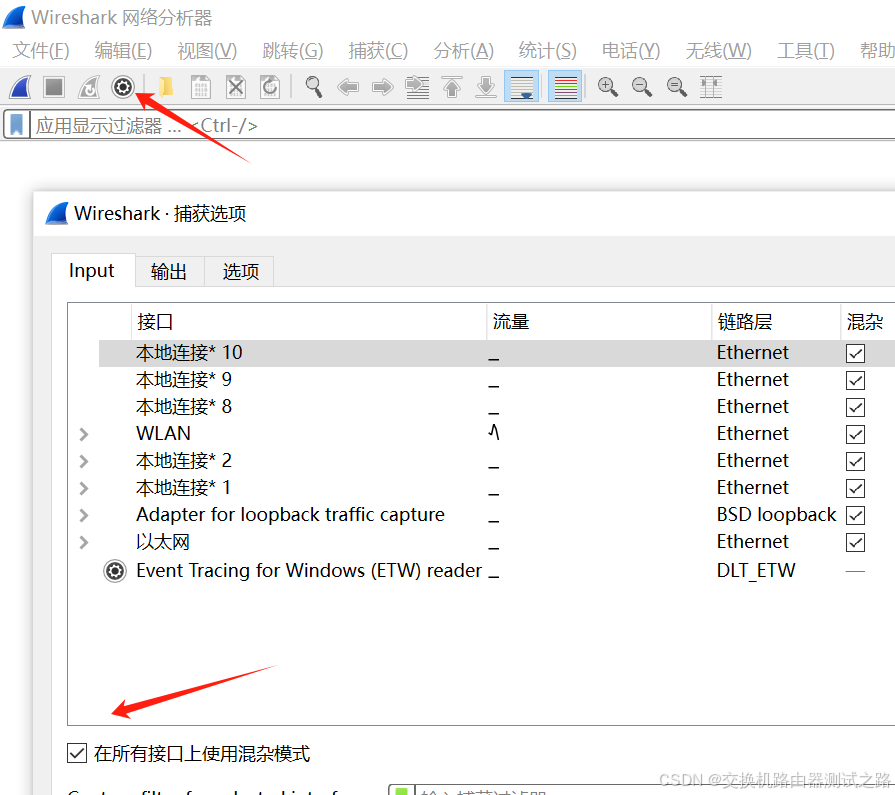Jump to last packet
Screen dimensions: 895x795
tap(486, 87)
